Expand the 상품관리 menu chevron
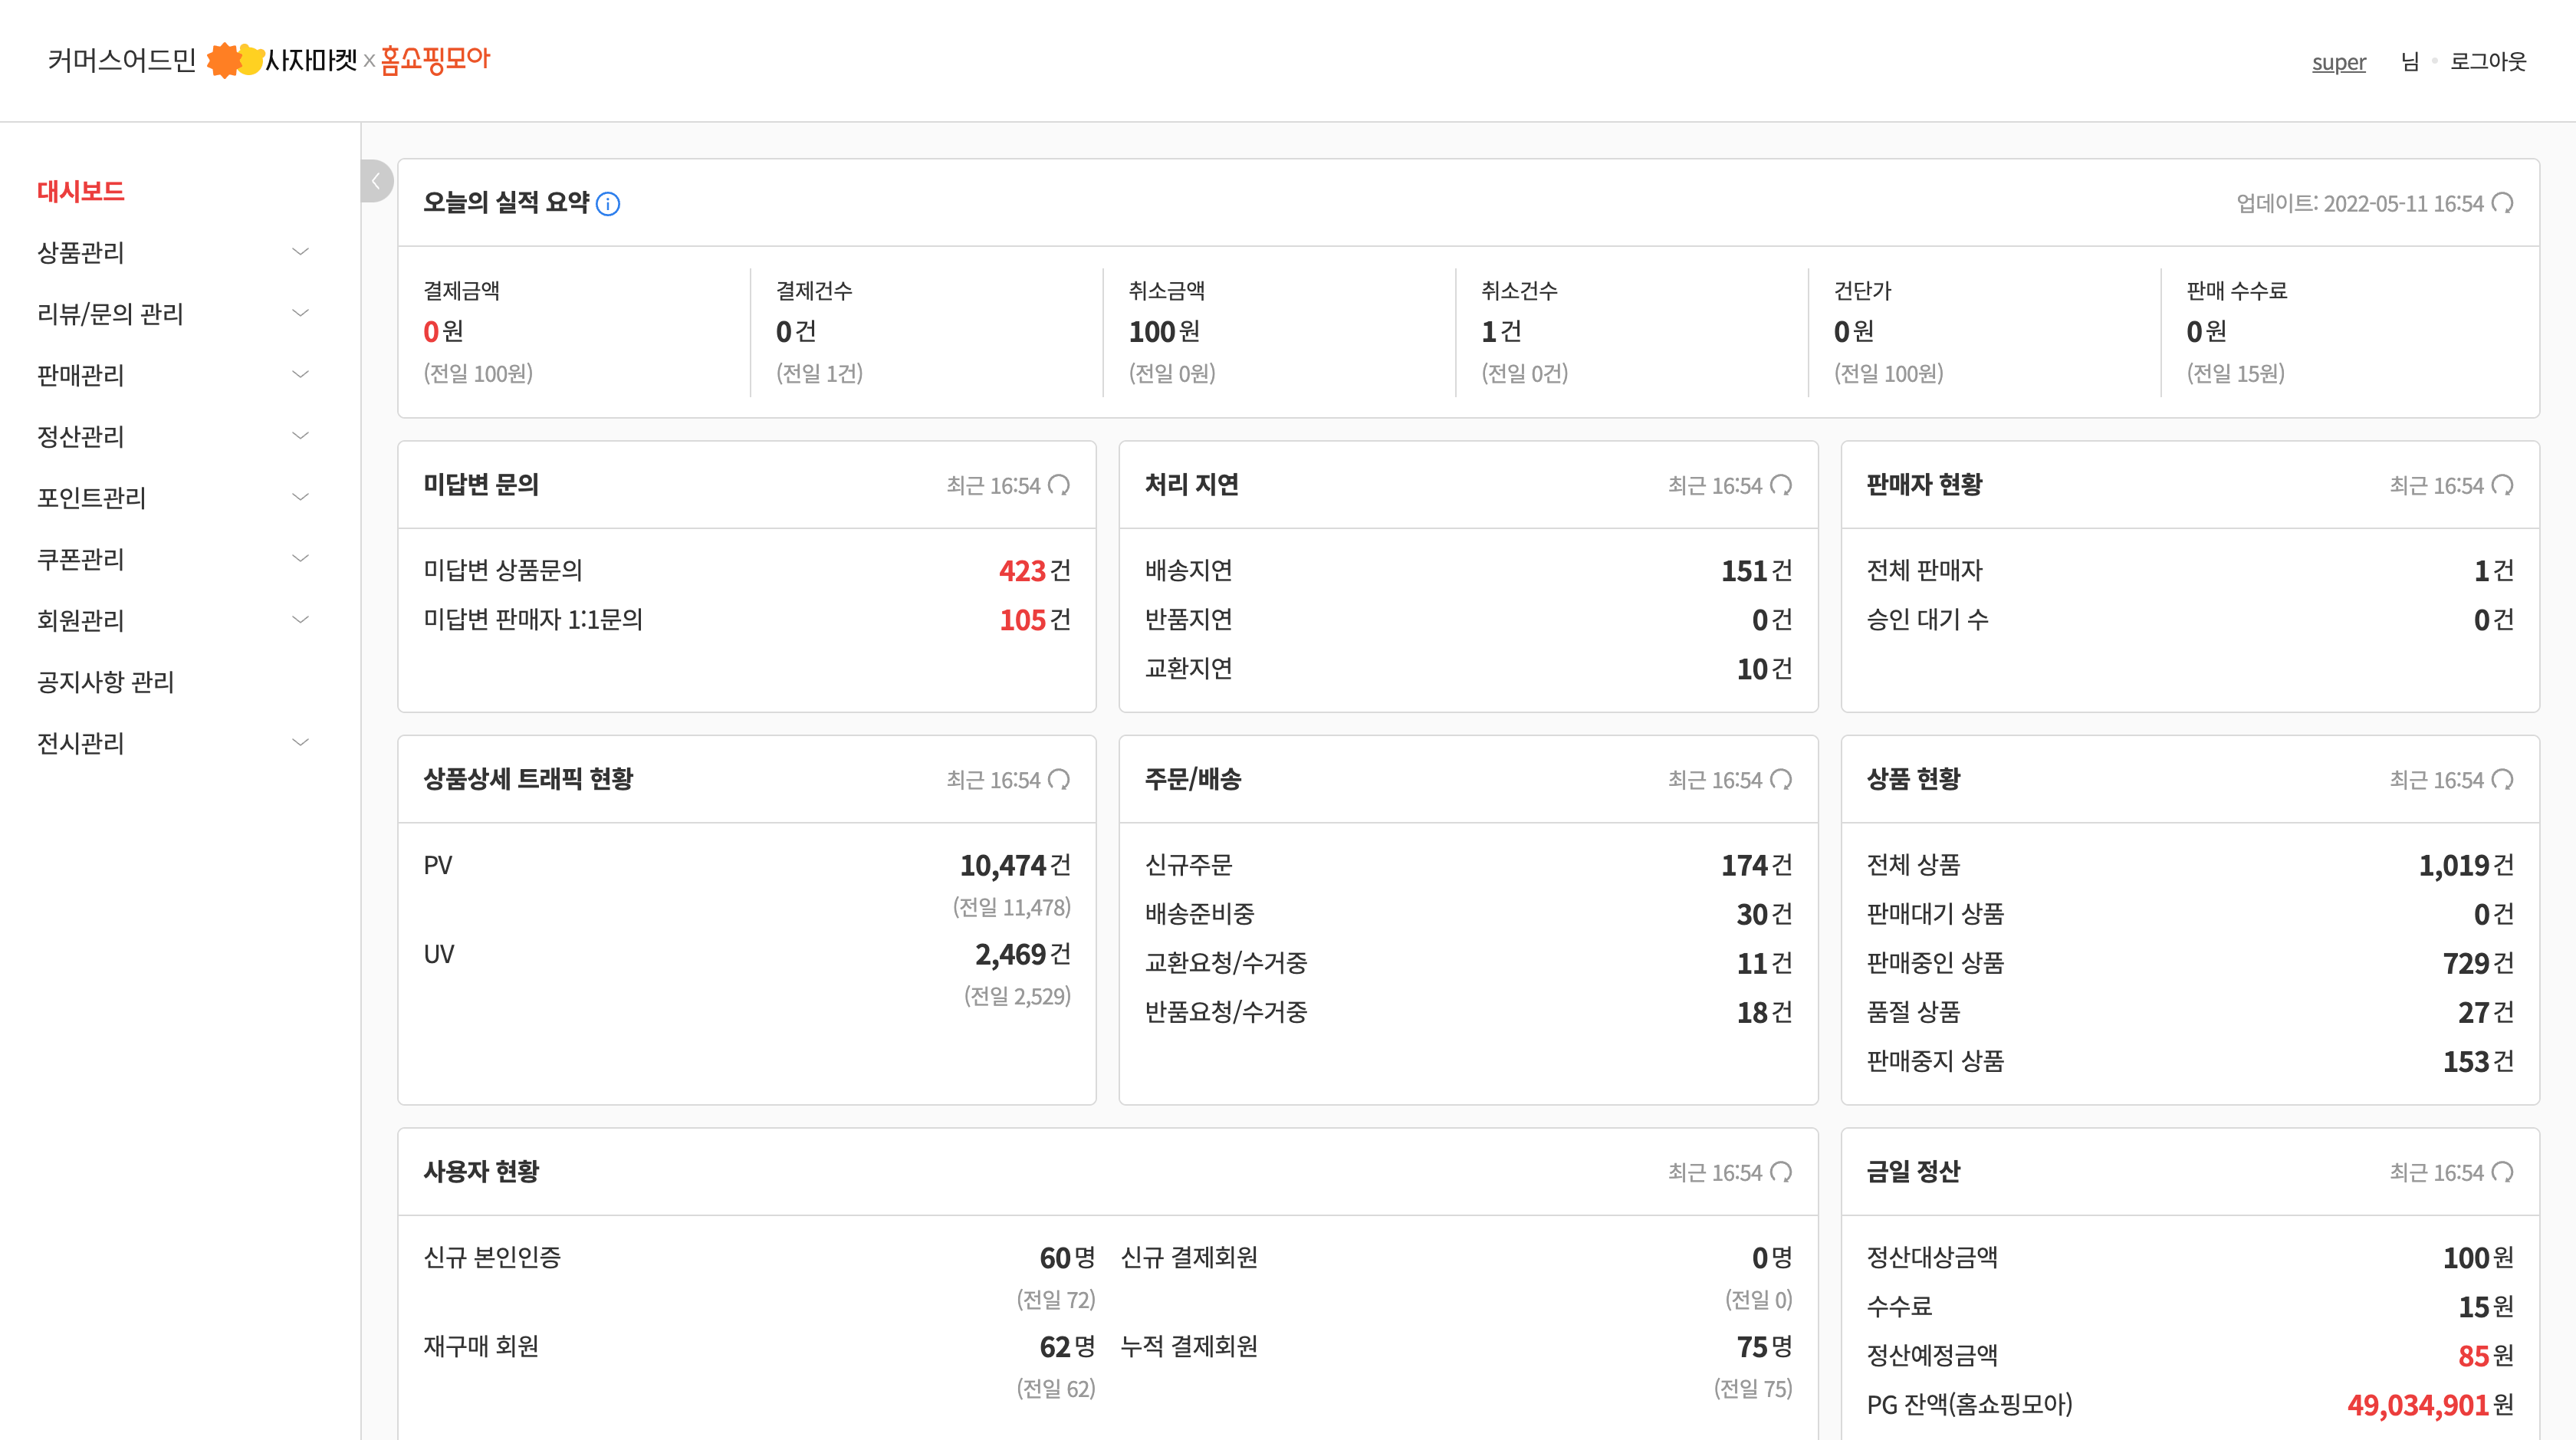2576x1440 pixels. click(x=300, y=251)
